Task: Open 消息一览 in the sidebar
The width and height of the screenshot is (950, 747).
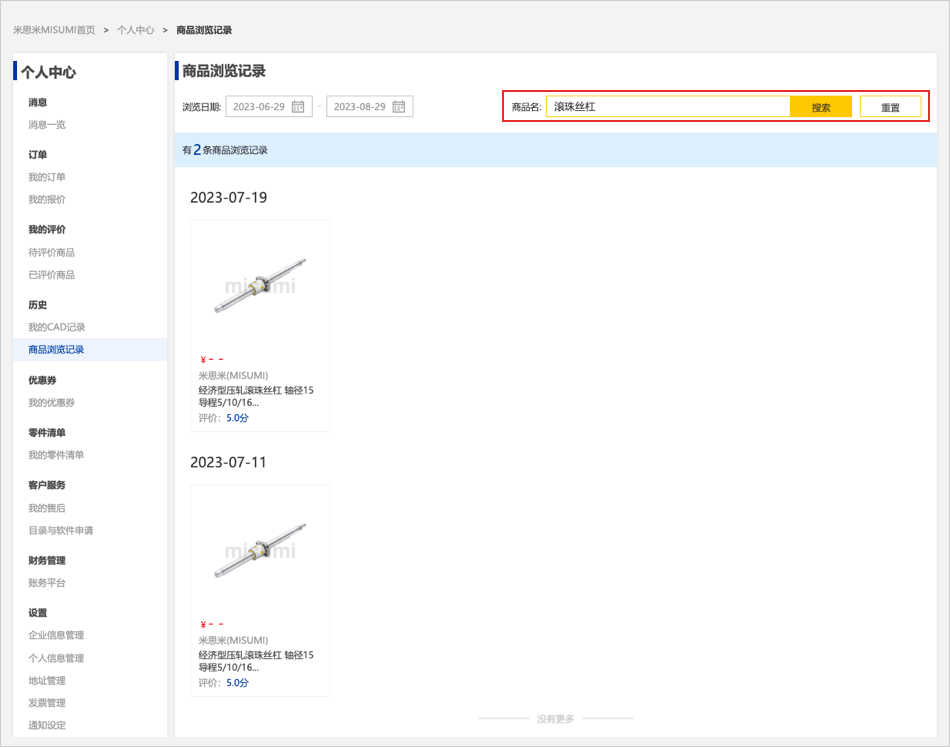Action: pos(47,125)
